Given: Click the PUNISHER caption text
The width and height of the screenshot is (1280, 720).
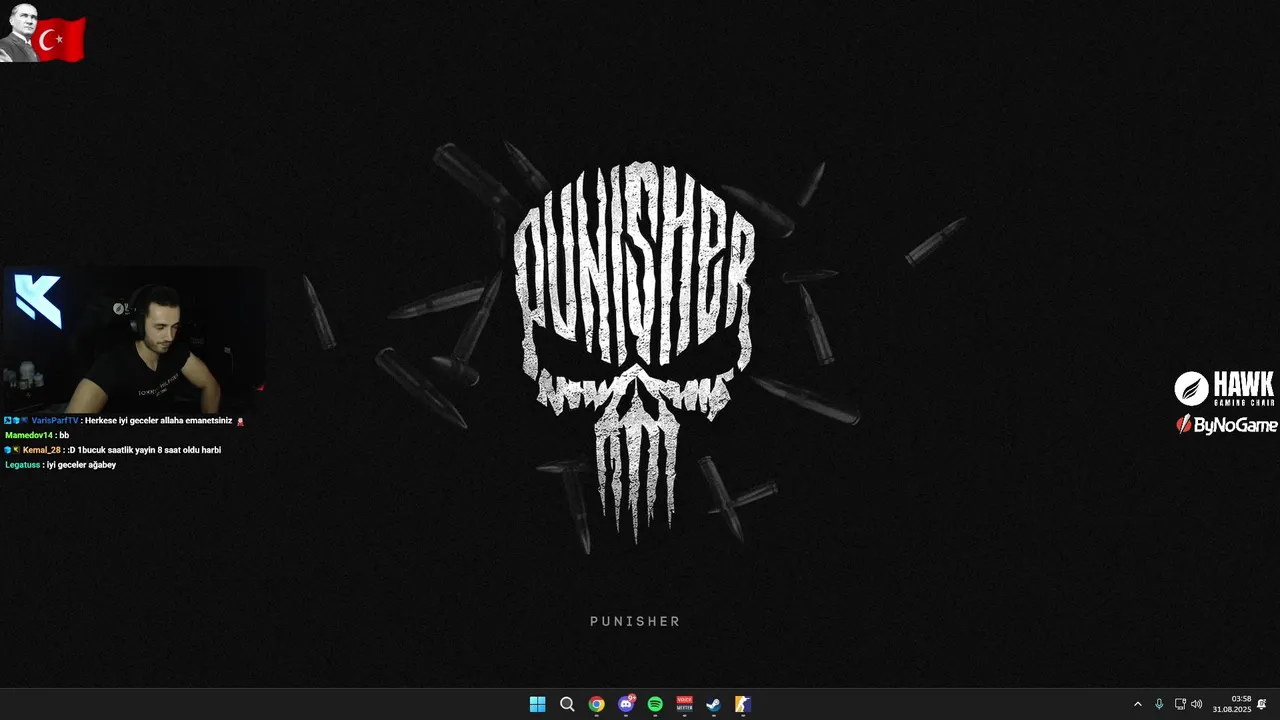Looking at the screenshot, I should (x=635, y=621).
